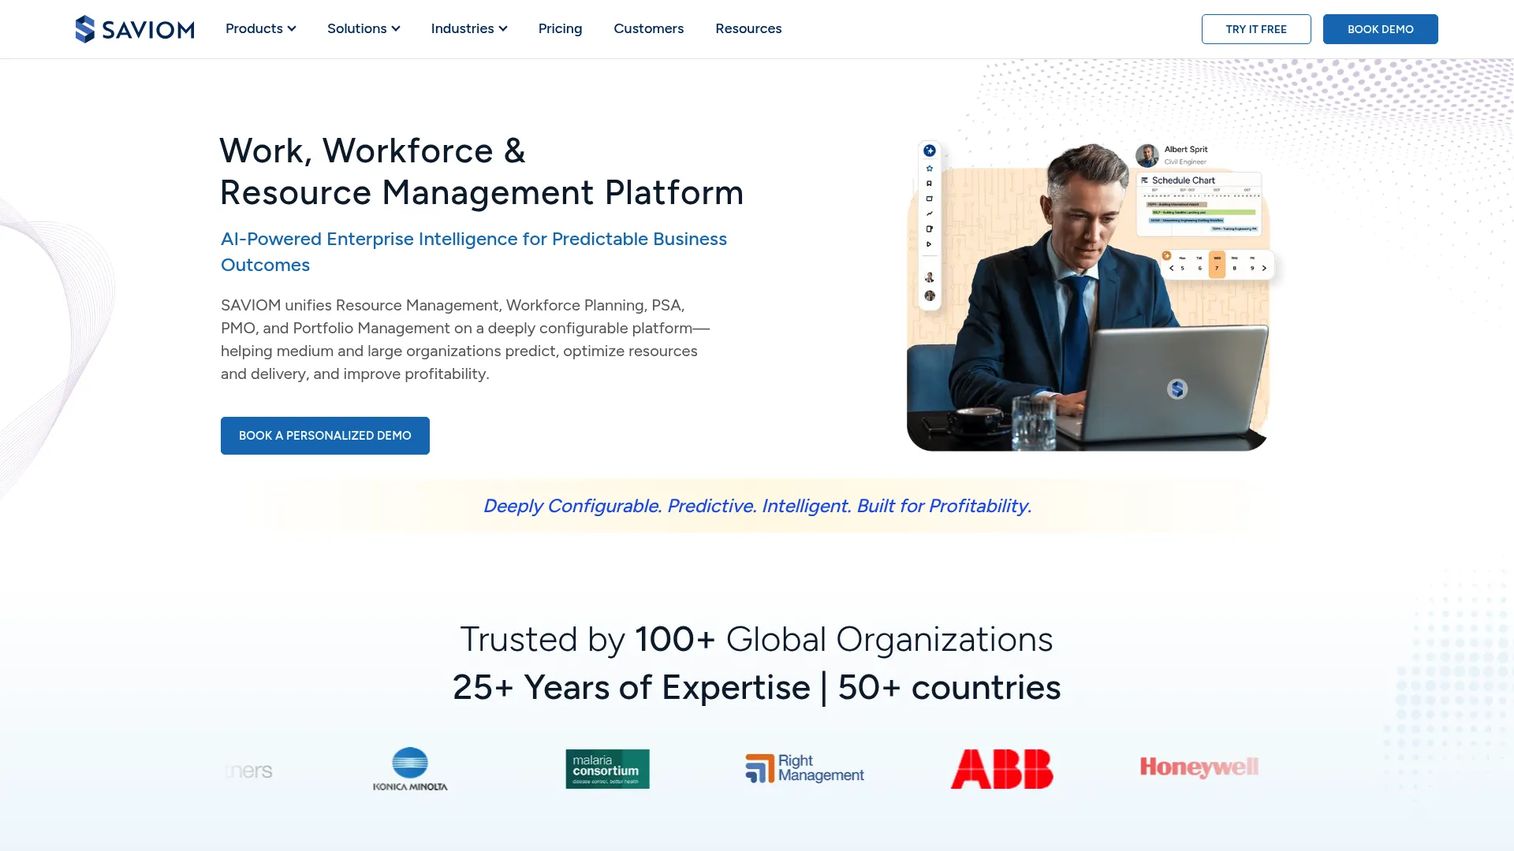Click '25+ Years of Expertise | 50+ countries'
This screenshot has width=1514, height=851.
(757, 687)
